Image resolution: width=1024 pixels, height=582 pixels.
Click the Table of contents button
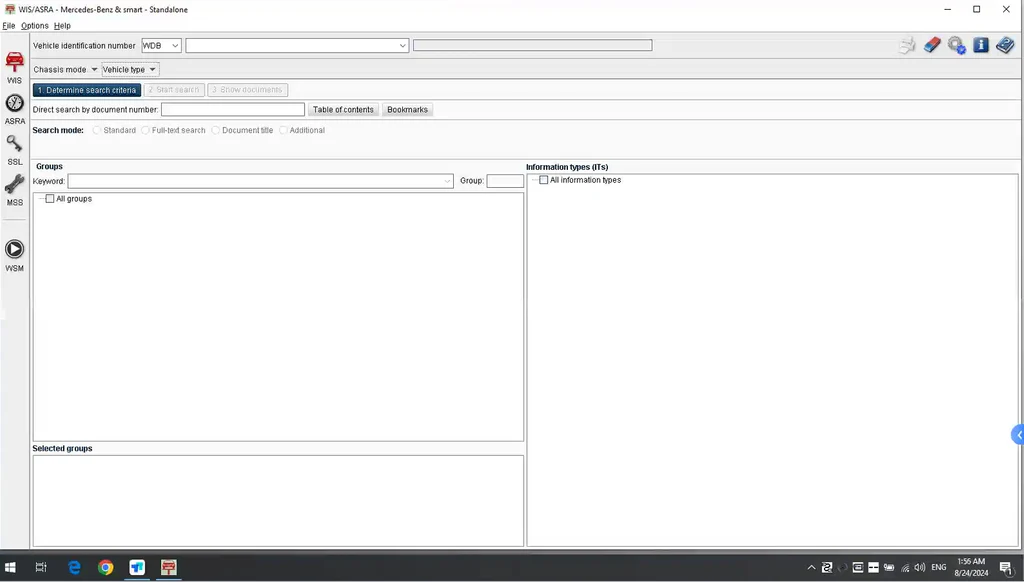(343, 110)
